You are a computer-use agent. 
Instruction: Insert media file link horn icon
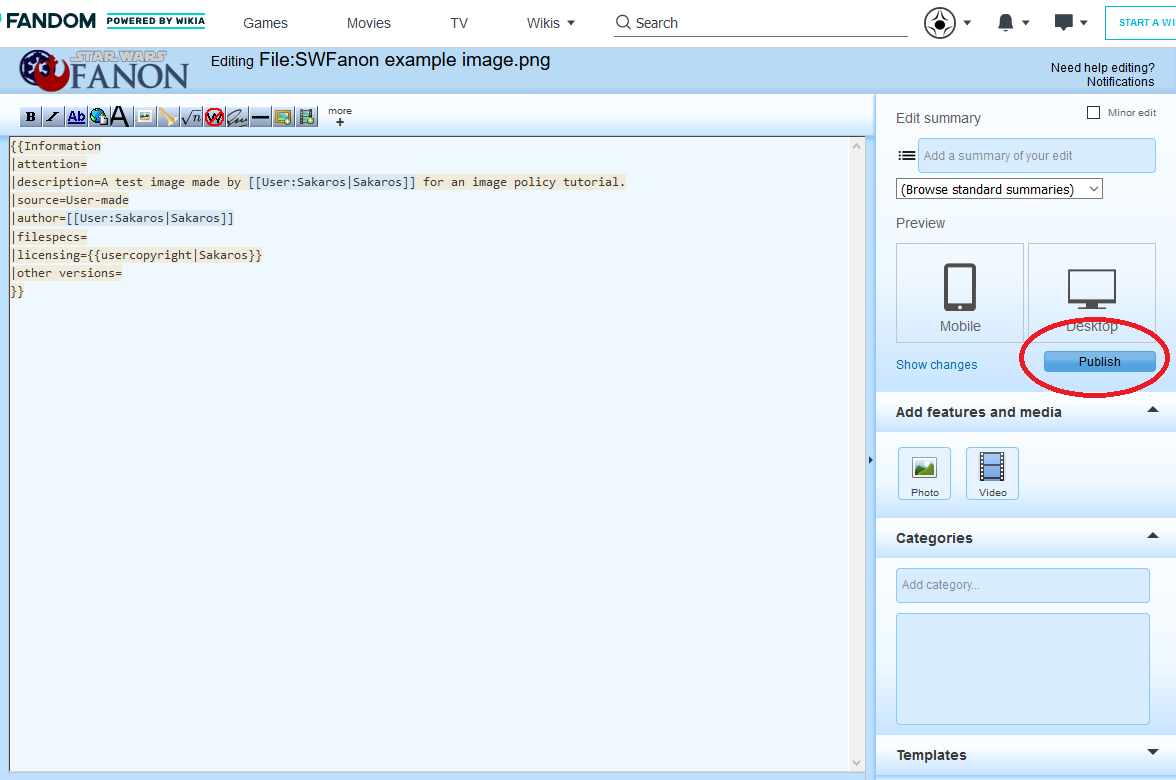168,116
